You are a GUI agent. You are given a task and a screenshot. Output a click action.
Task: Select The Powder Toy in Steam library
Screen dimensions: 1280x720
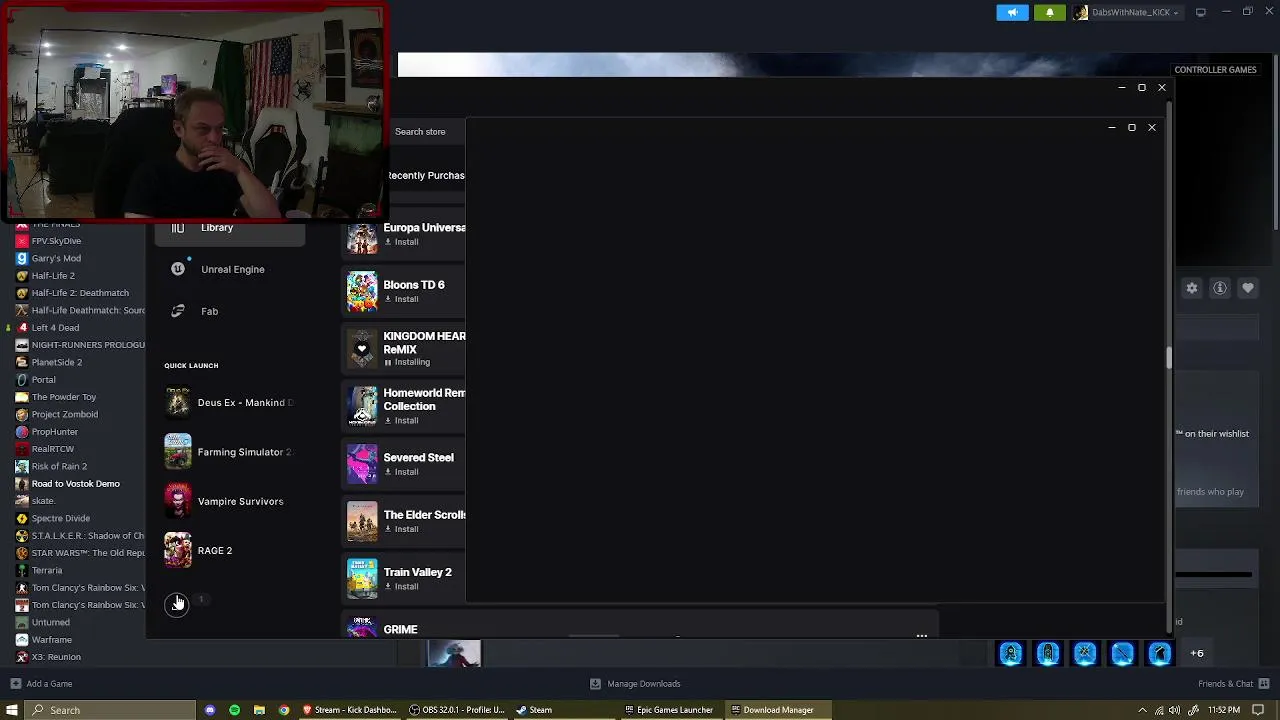click(x=64, y=397)
